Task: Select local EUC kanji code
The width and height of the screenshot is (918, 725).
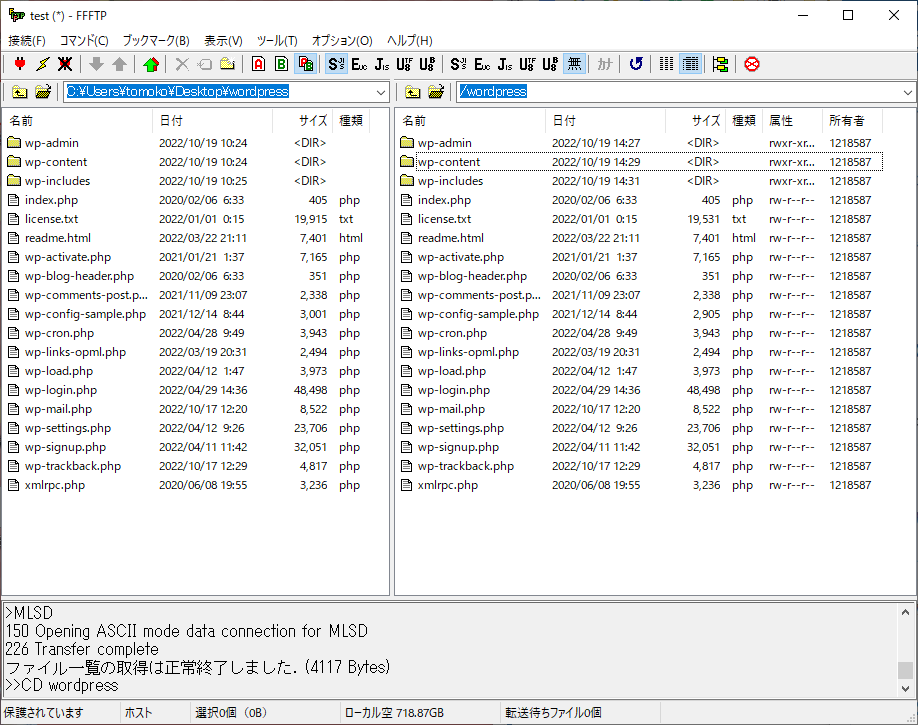Action: tap(482, 64)
